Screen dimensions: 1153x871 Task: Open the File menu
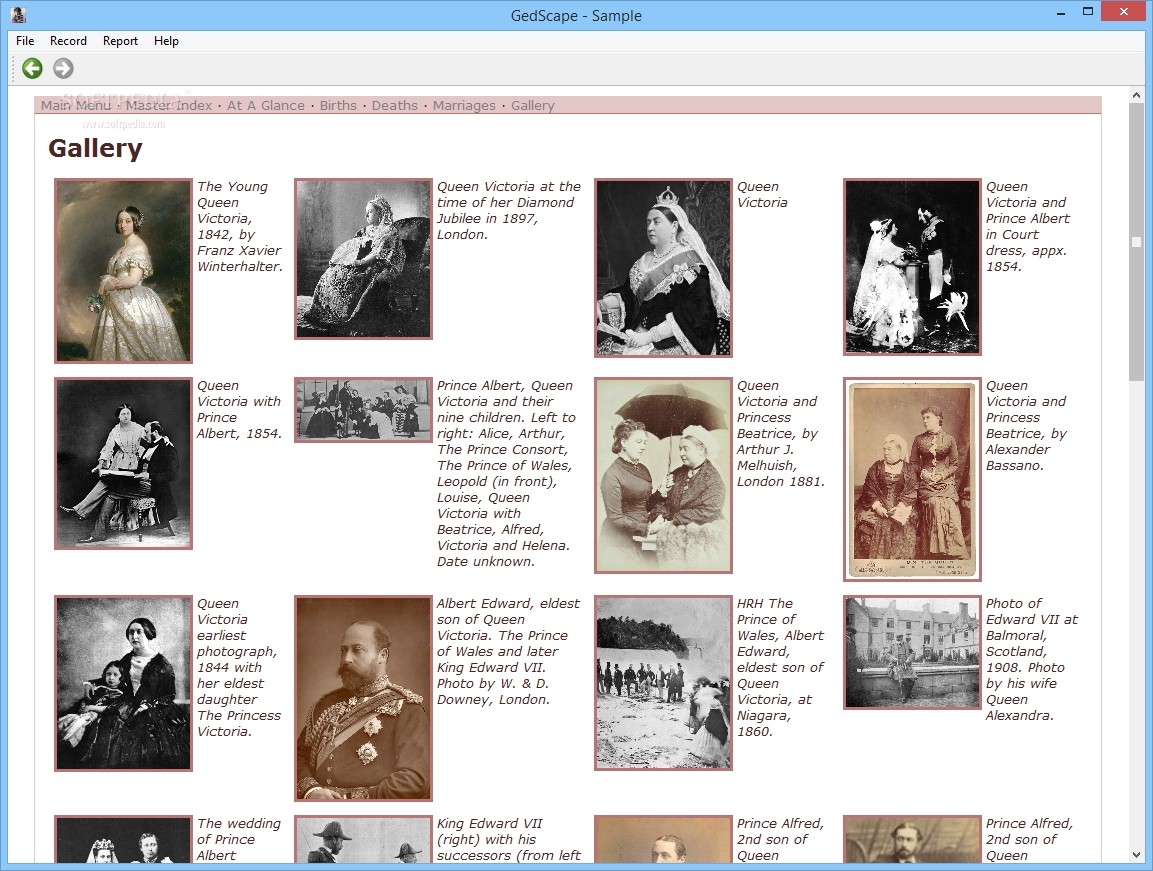25,41
